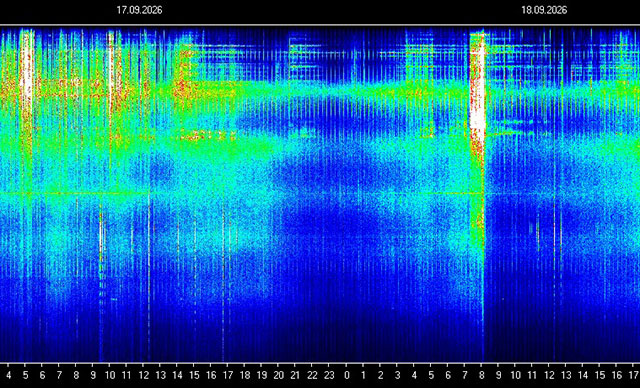This screenshot has height=388, width=640.
Task: Click hour label 17 preceding label 18
Action: (x=228, y=375)
